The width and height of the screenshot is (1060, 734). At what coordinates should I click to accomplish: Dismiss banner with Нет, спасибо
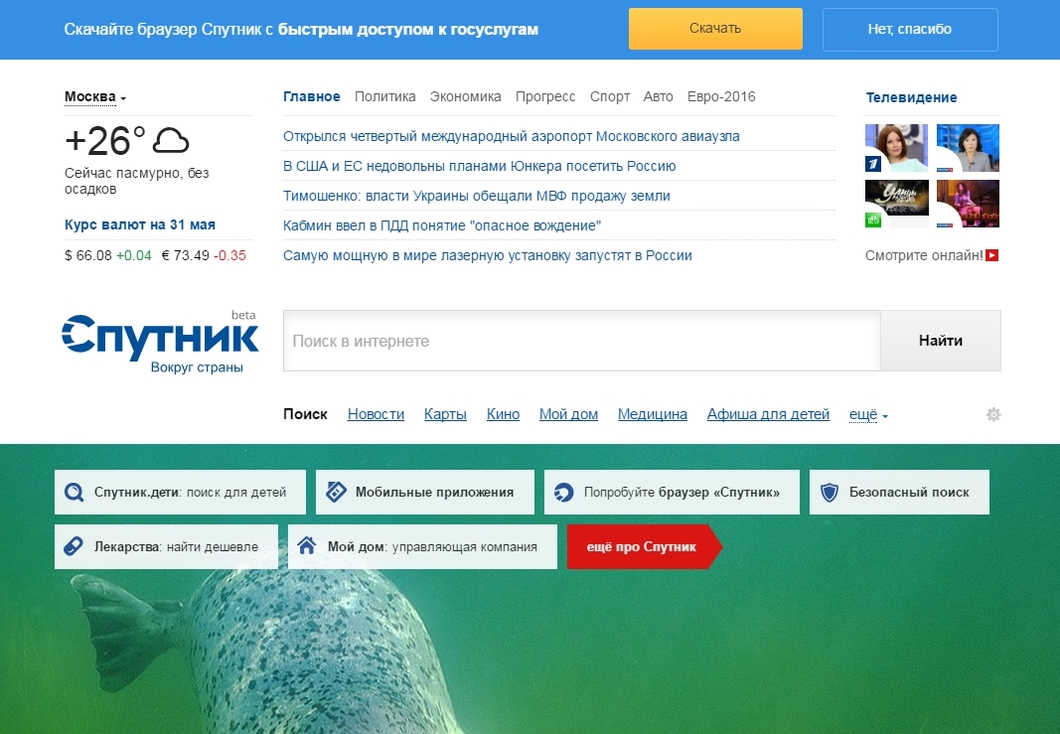click(x=910, y=29)
